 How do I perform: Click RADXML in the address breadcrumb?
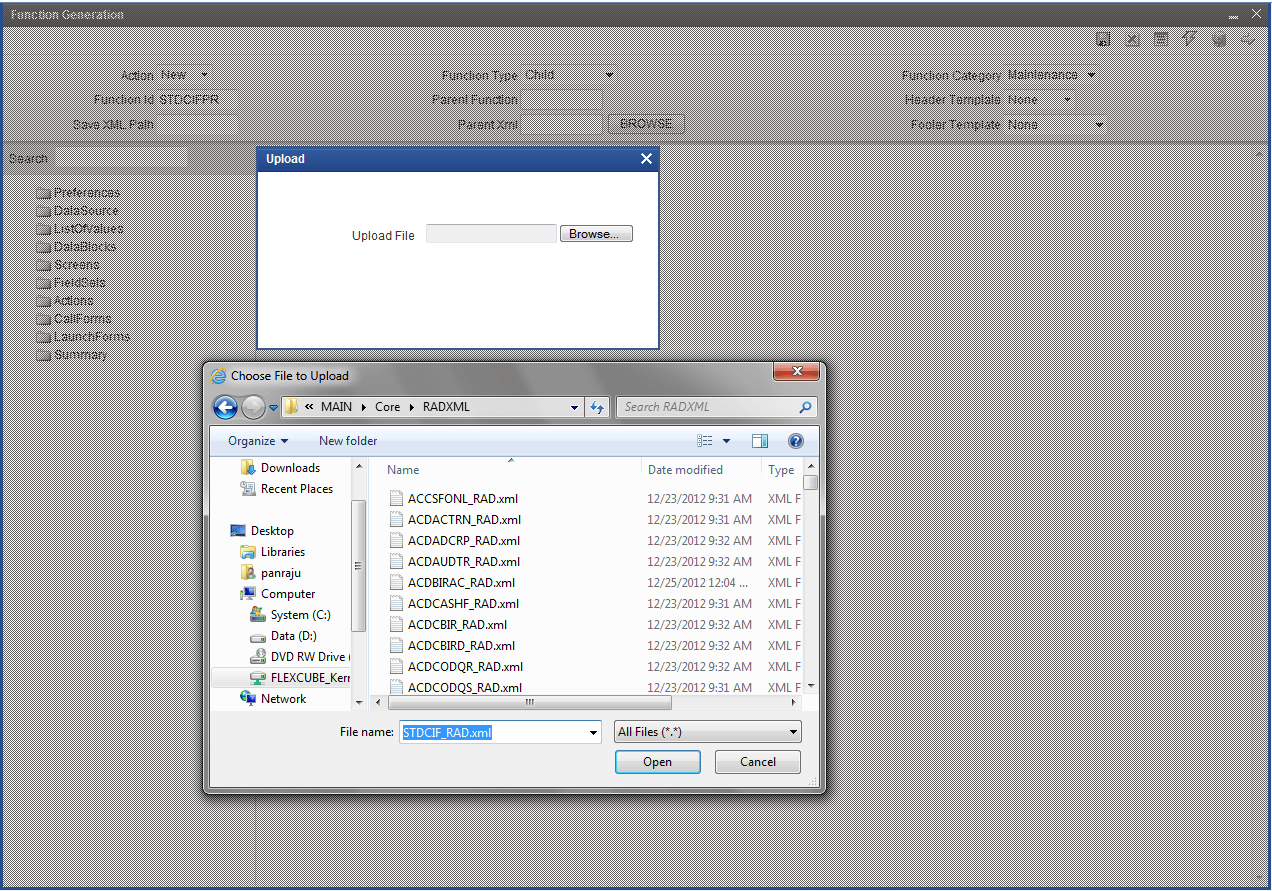(x=446, y=407)
